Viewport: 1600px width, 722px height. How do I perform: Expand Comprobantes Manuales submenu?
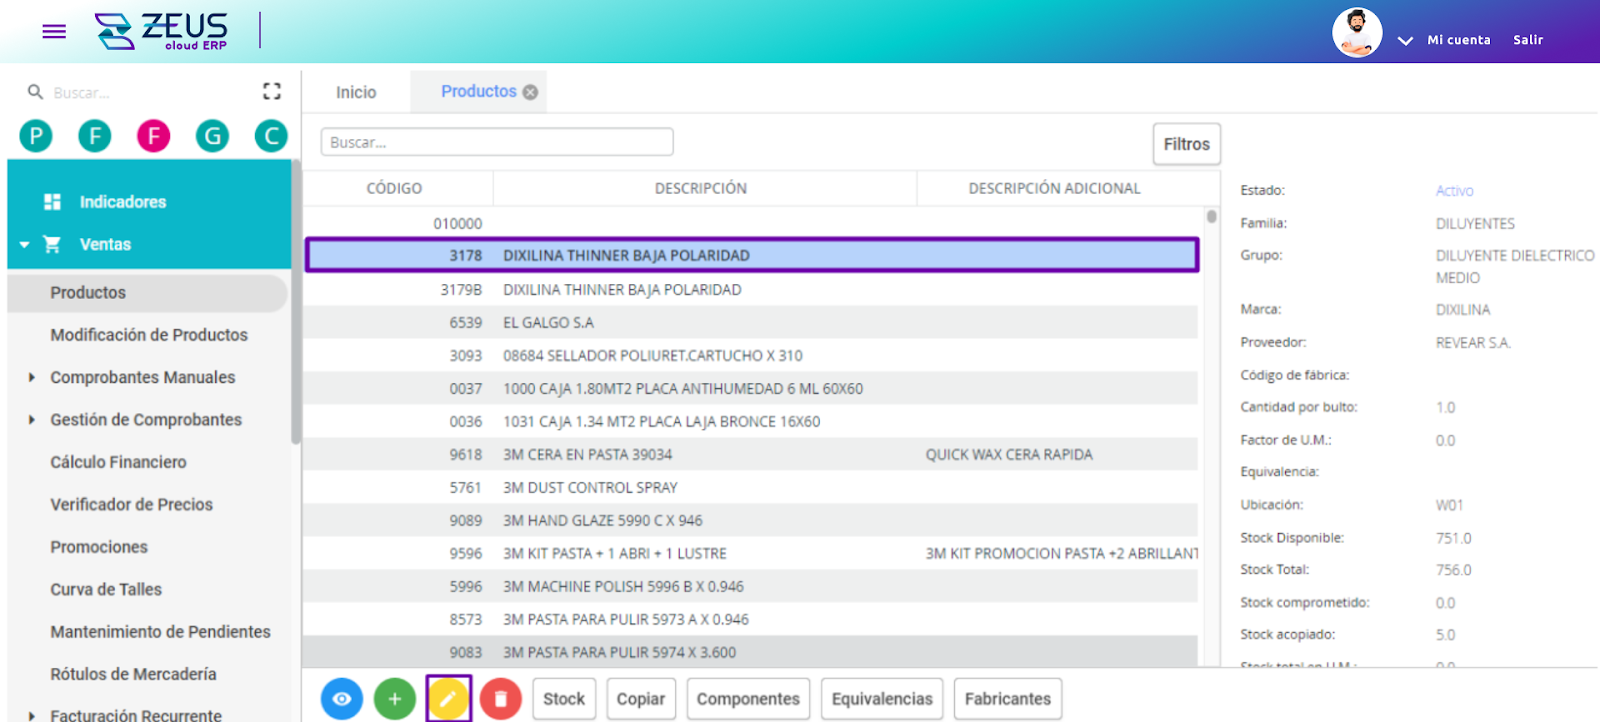32,377
